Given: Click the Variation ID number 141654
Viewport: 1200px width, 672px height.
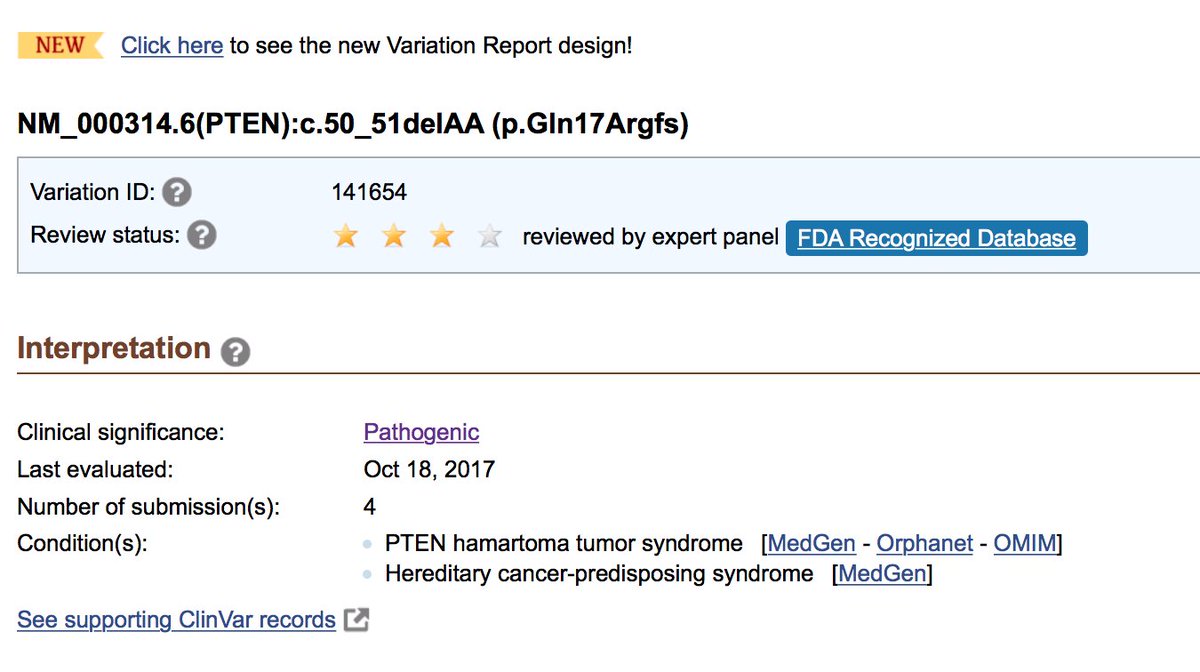Looking at the screenshot, I should click(x=369, y=192).
